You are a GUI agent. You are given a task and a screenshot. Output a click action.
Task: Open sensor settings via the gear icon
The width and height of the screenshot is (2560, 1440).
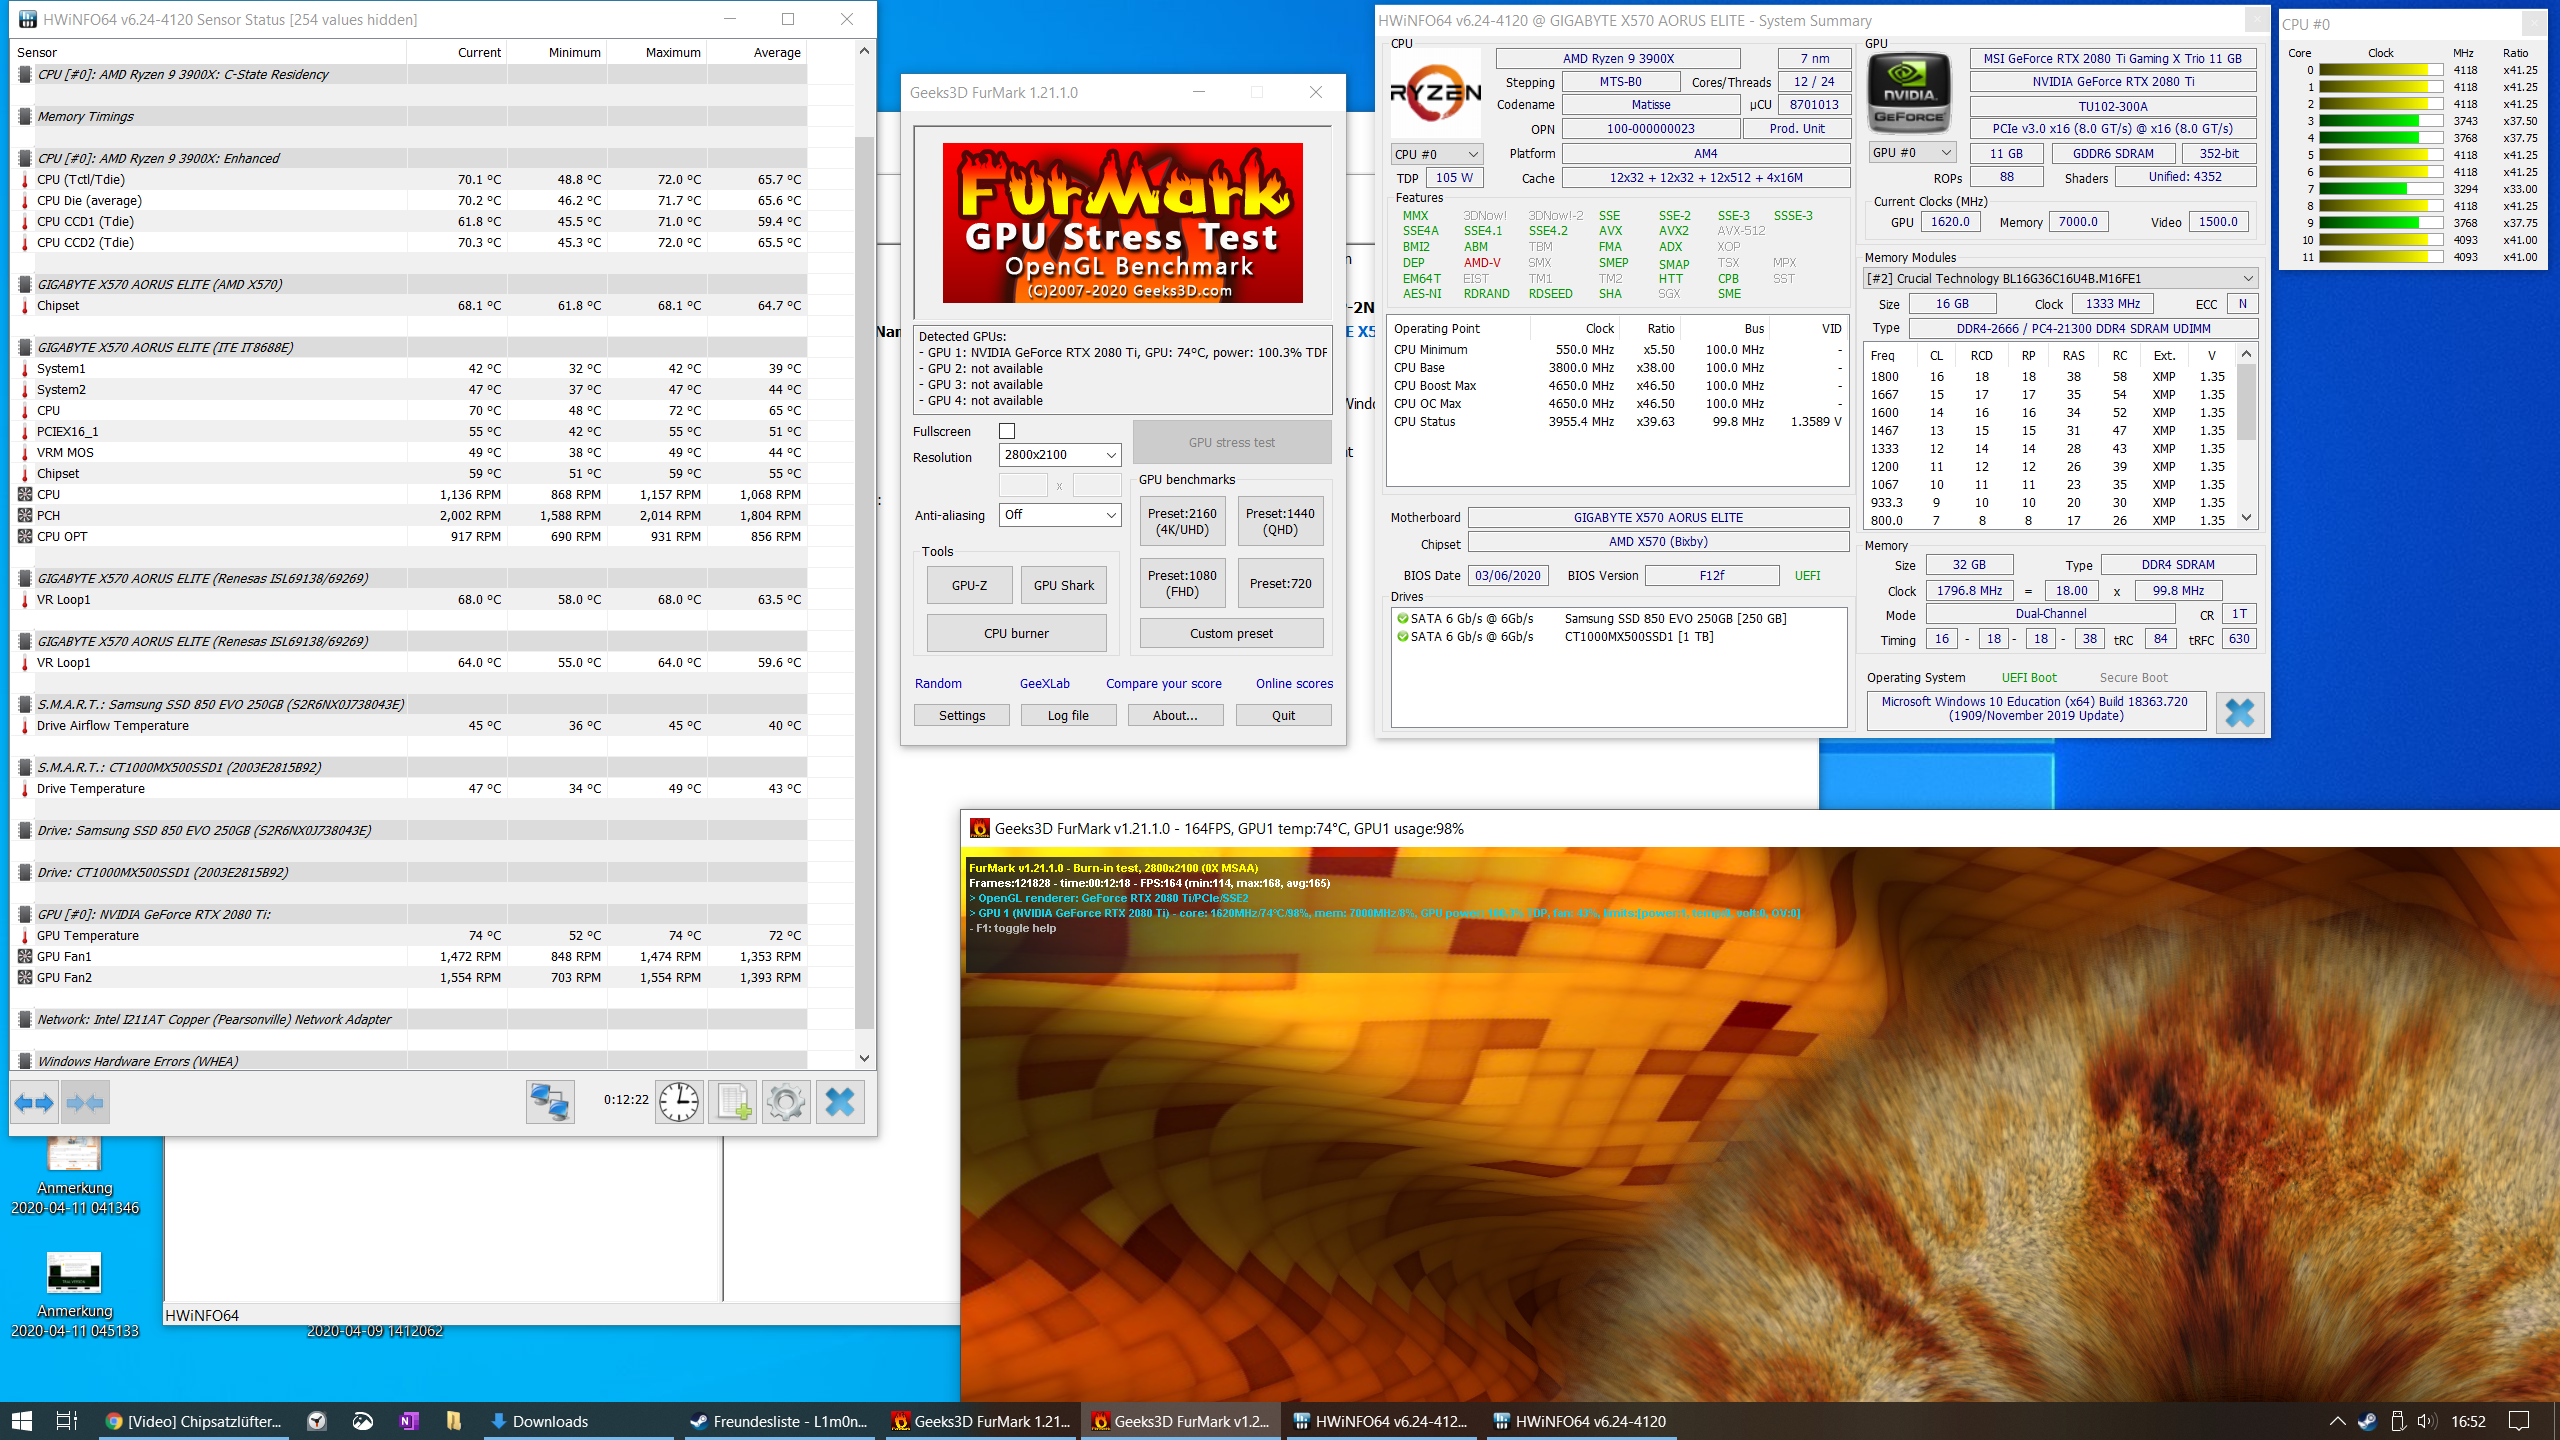point(786,1102)
